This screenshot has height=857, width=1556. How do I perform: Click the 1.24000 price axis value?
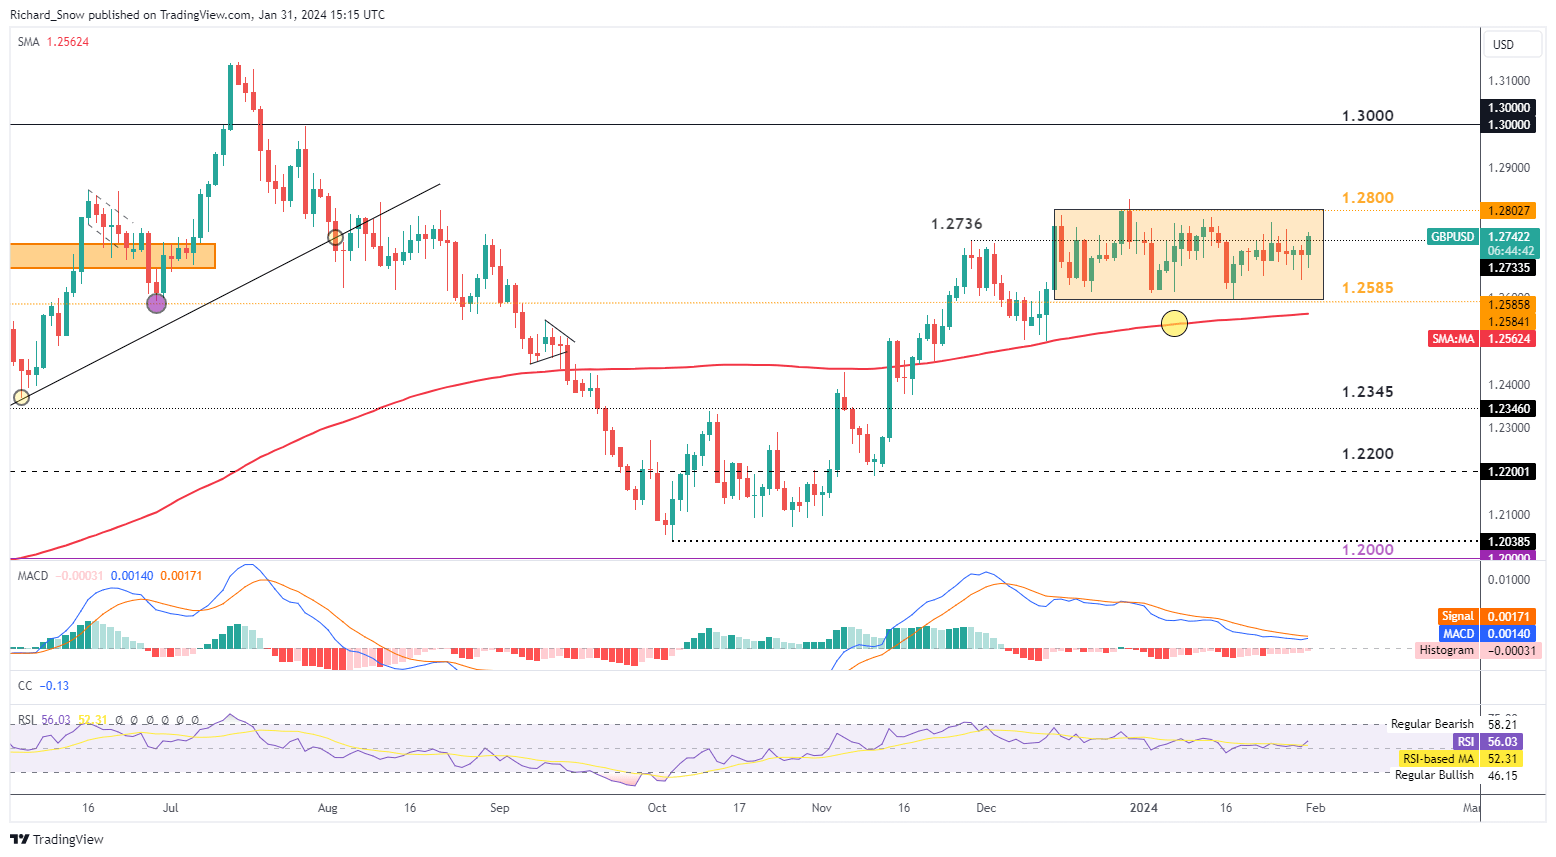click(x=1508, y=385)
